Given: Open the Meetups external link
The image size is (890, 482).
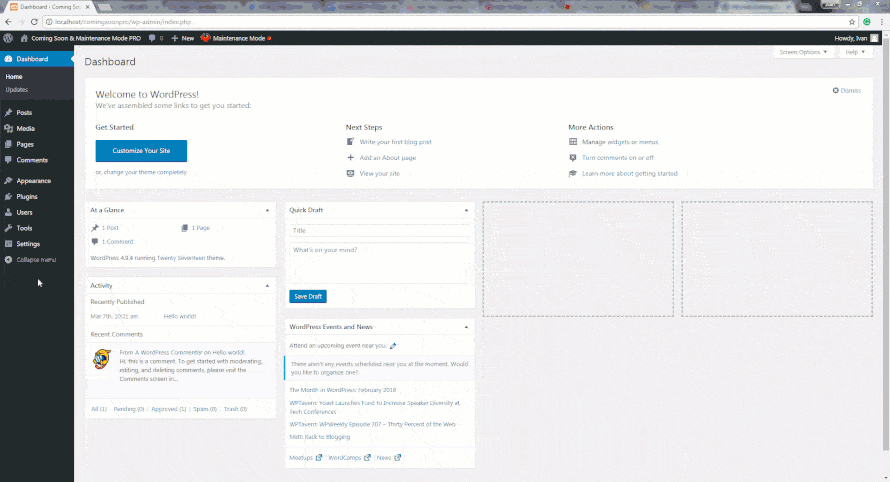Looking at the screenshot, I should point(305,458).
